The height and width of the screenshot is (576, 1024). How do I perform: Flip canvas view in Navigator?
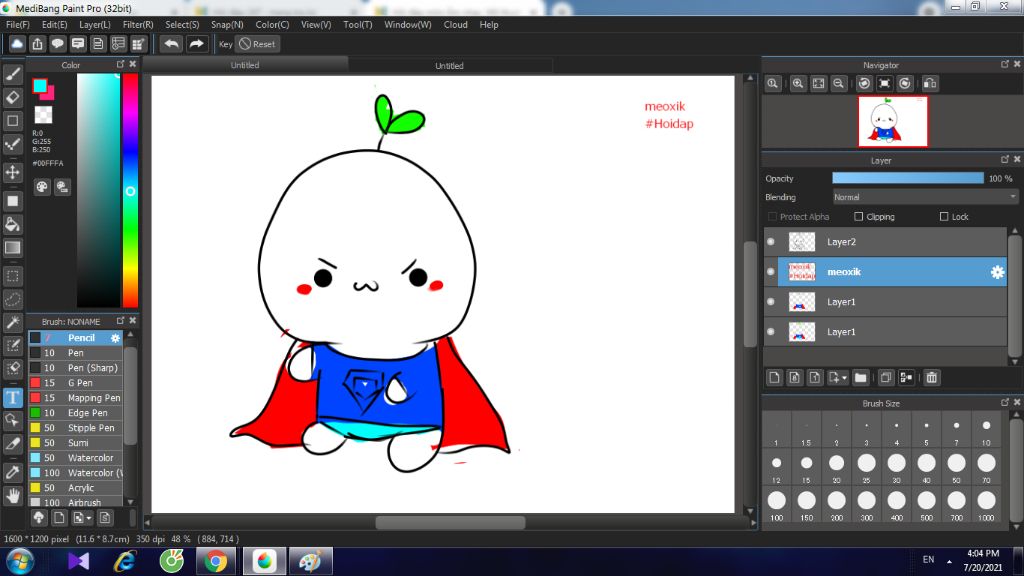pos(930,84)
